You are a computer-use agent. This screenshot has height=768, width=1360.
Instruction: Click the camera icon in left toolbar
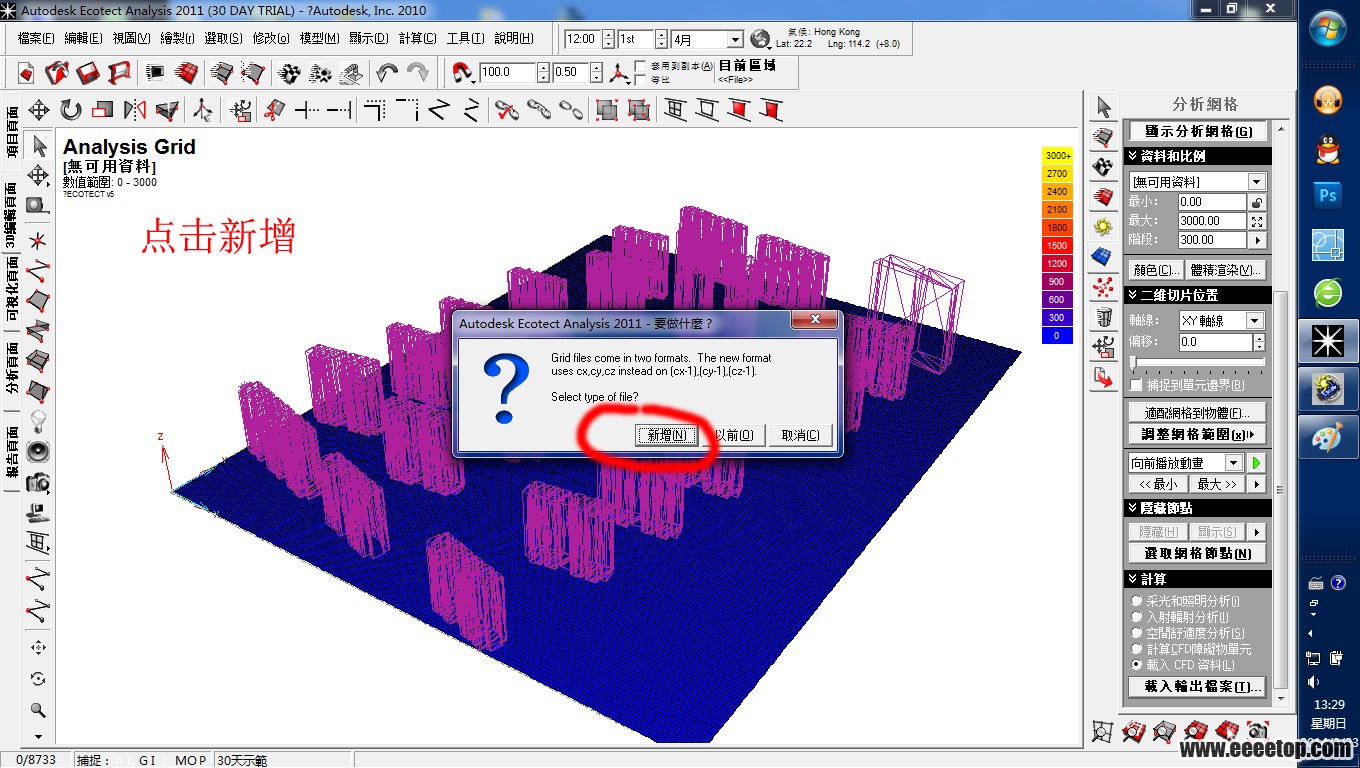pyautogui.click(x=38, y=482)
